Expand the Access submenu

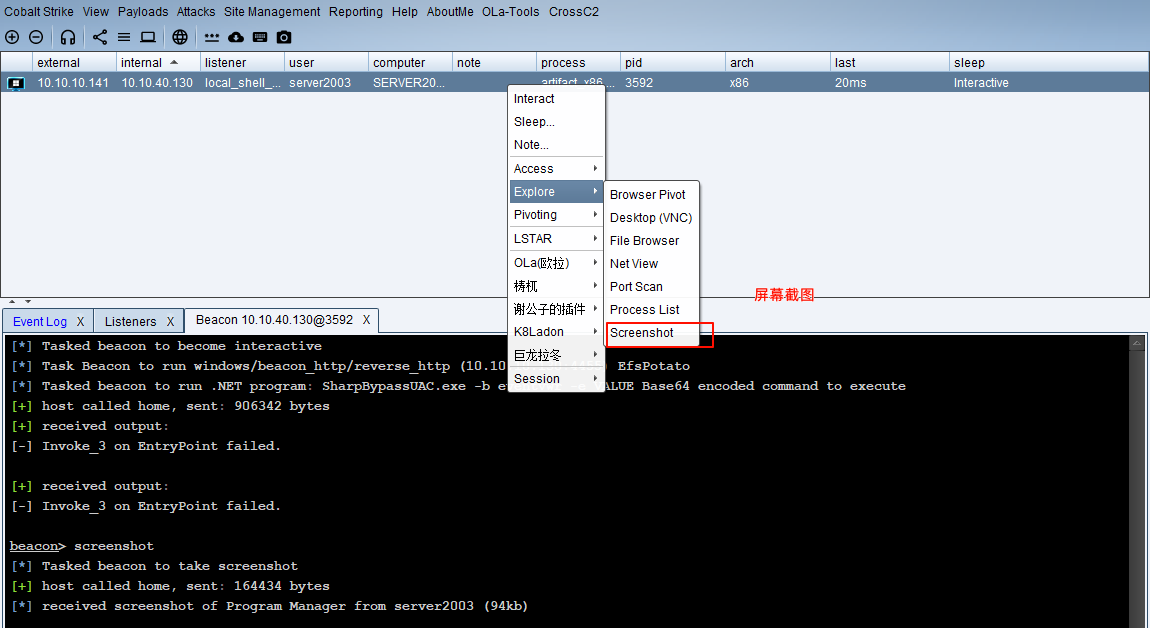coord(556,169)
